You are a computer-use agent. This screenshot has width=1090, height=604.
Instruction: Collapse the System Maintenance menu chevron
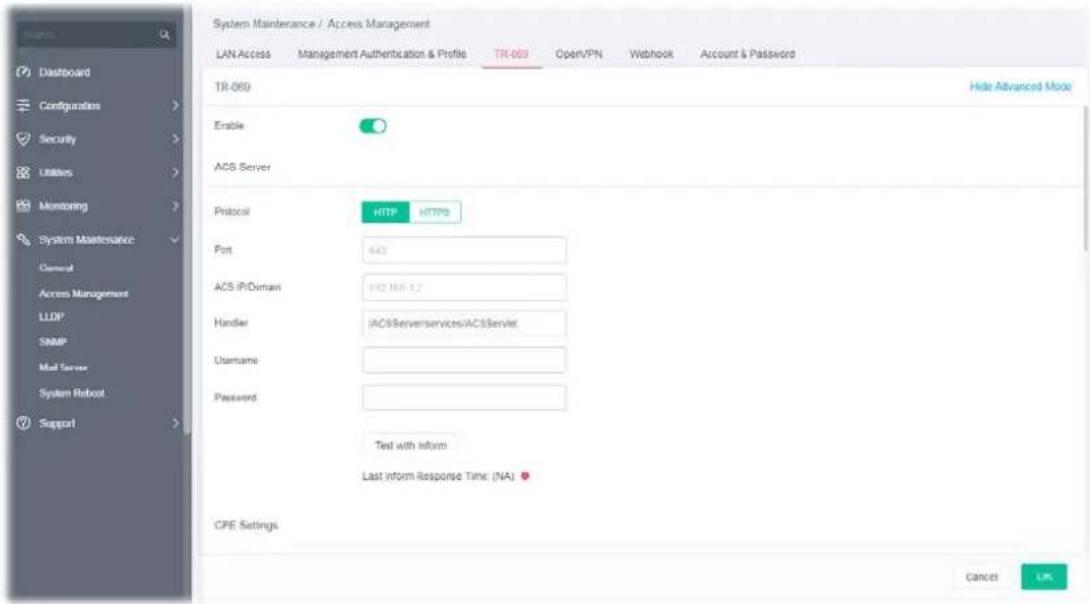coord(174,239)
